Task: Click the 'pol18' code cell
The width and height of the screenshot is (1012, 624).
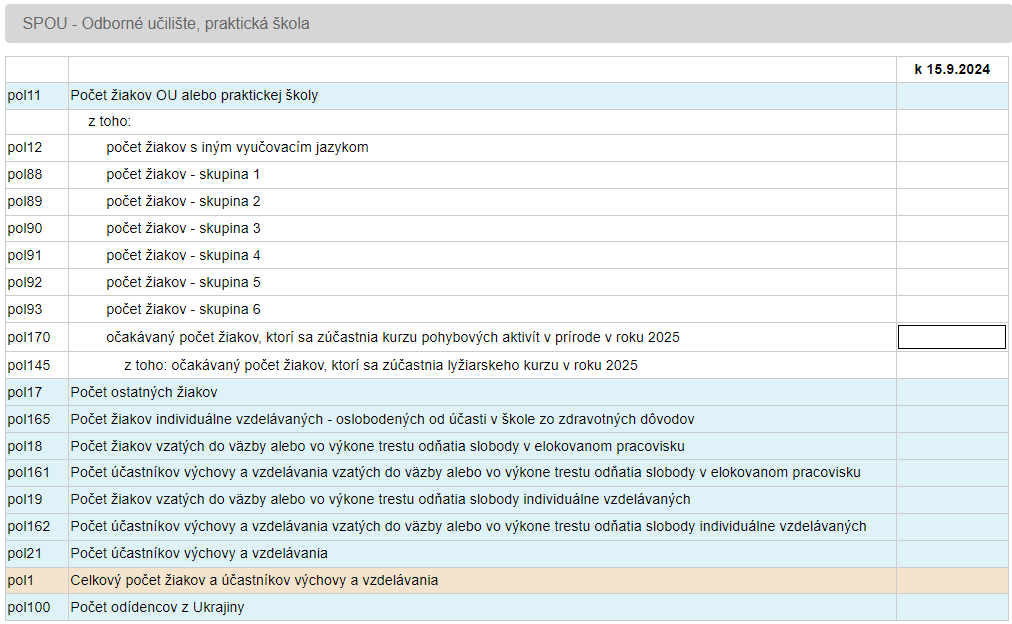Action: [x=37, y=447]
